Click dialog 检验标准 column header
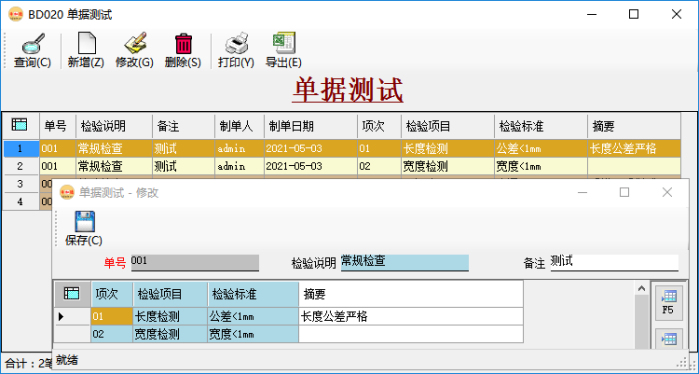 tap(253, 294)
